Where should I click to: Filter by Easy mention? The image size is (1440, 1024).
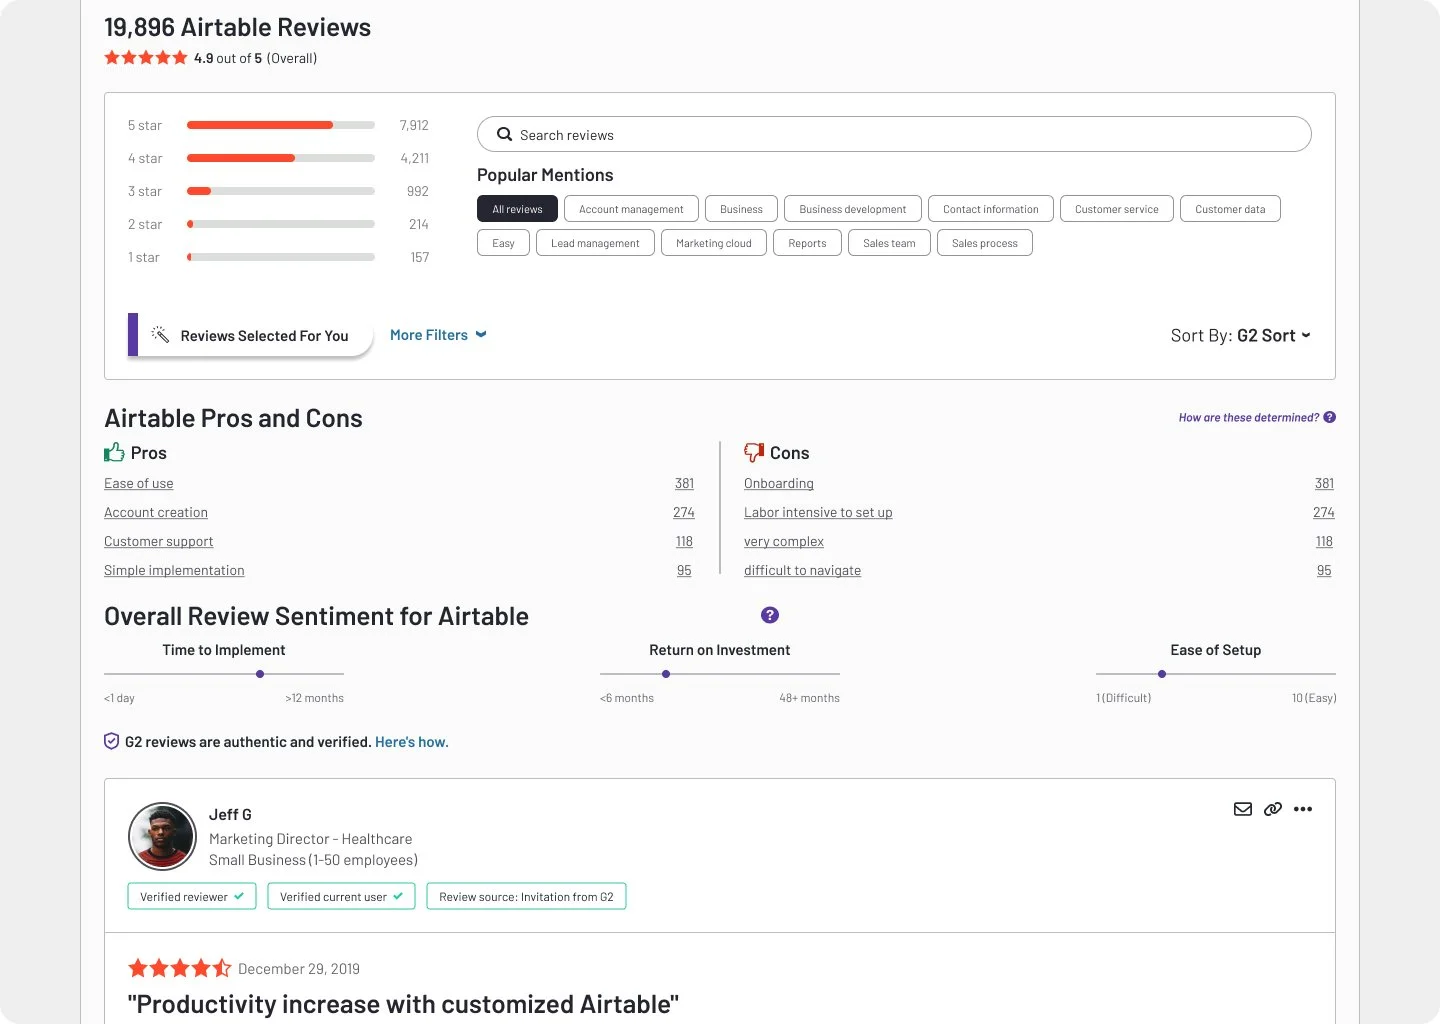click(x=503, y=243)
